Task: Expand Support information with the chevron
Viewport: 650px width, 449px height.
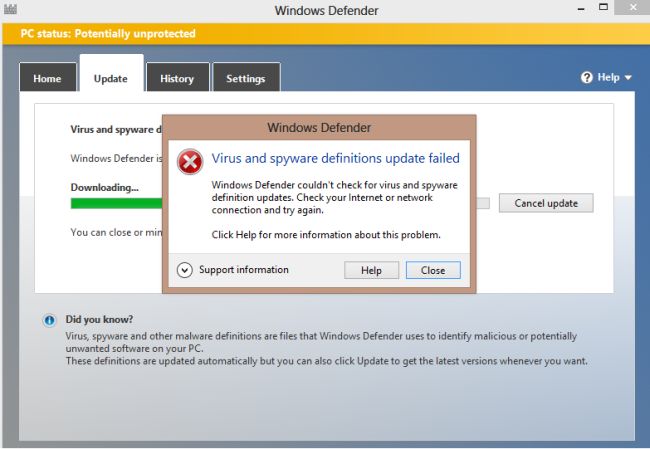Action: click(x=184, y=270)
